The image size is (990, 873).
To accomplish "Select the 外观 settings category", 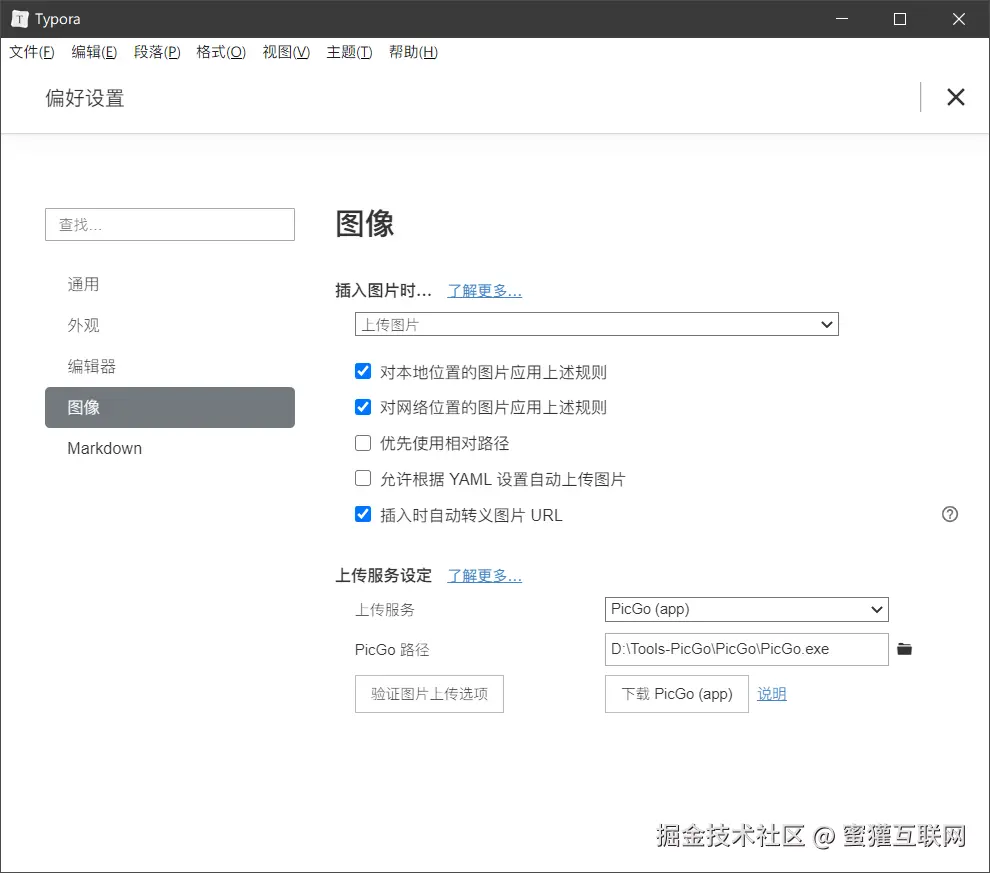I will click(170, 325).
